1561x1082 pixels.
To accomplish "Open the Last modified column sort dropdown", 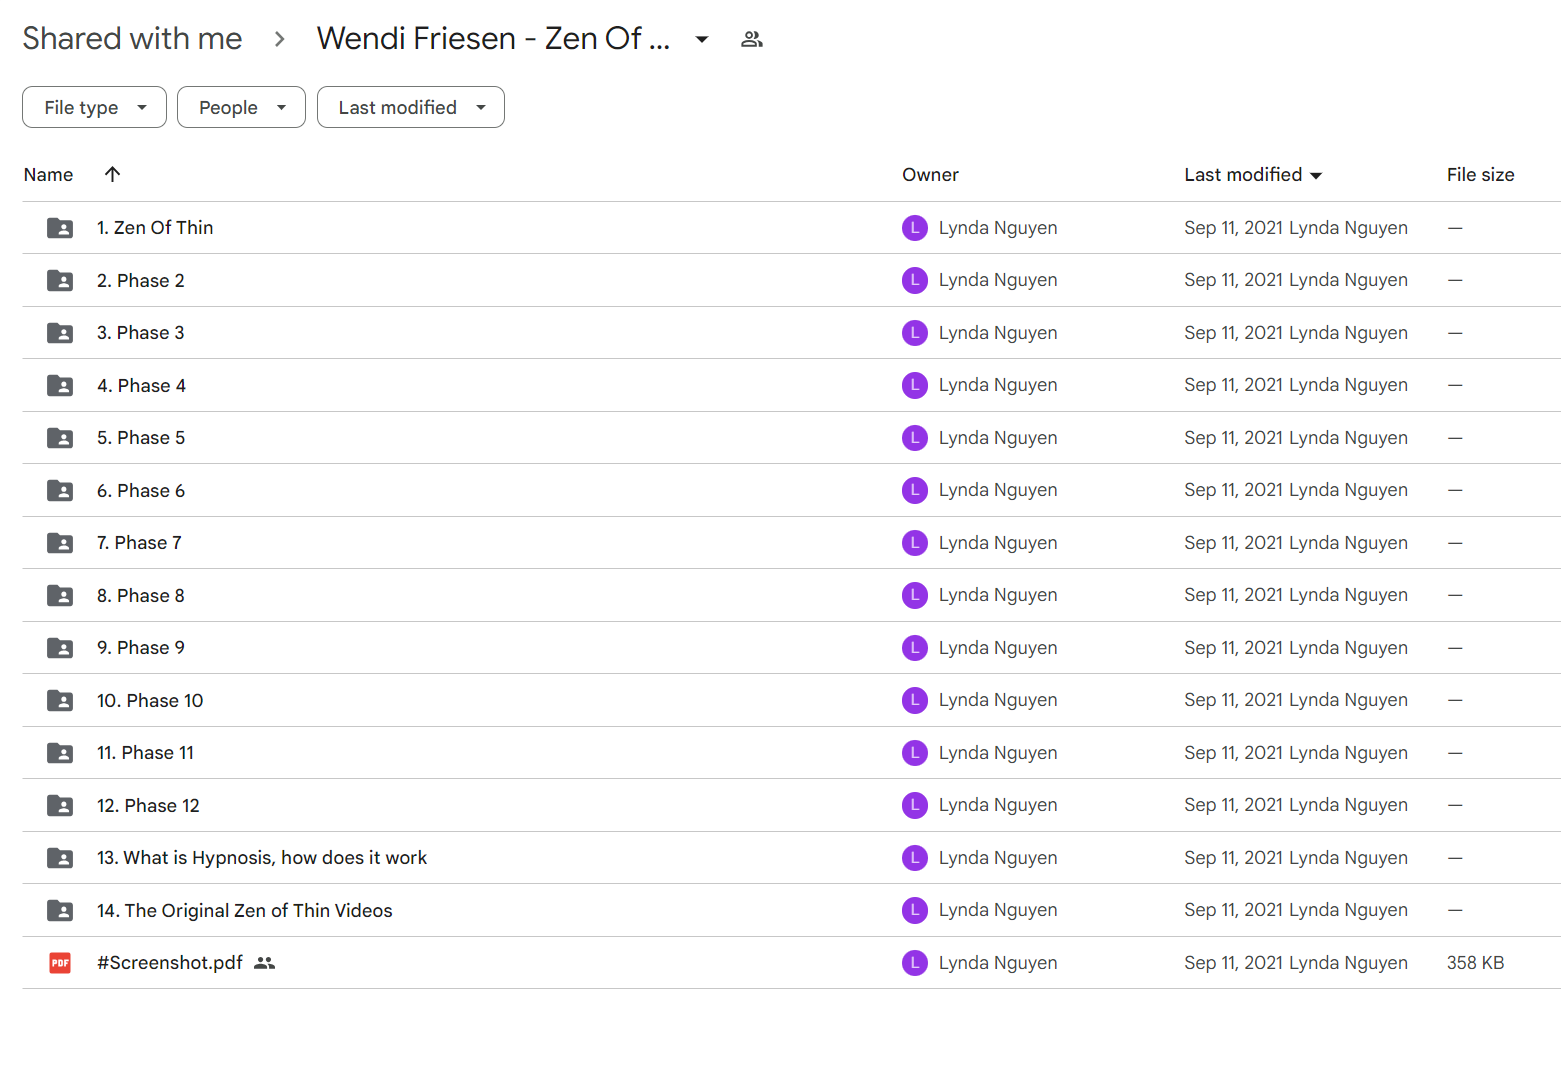I will click(1316, 175).
